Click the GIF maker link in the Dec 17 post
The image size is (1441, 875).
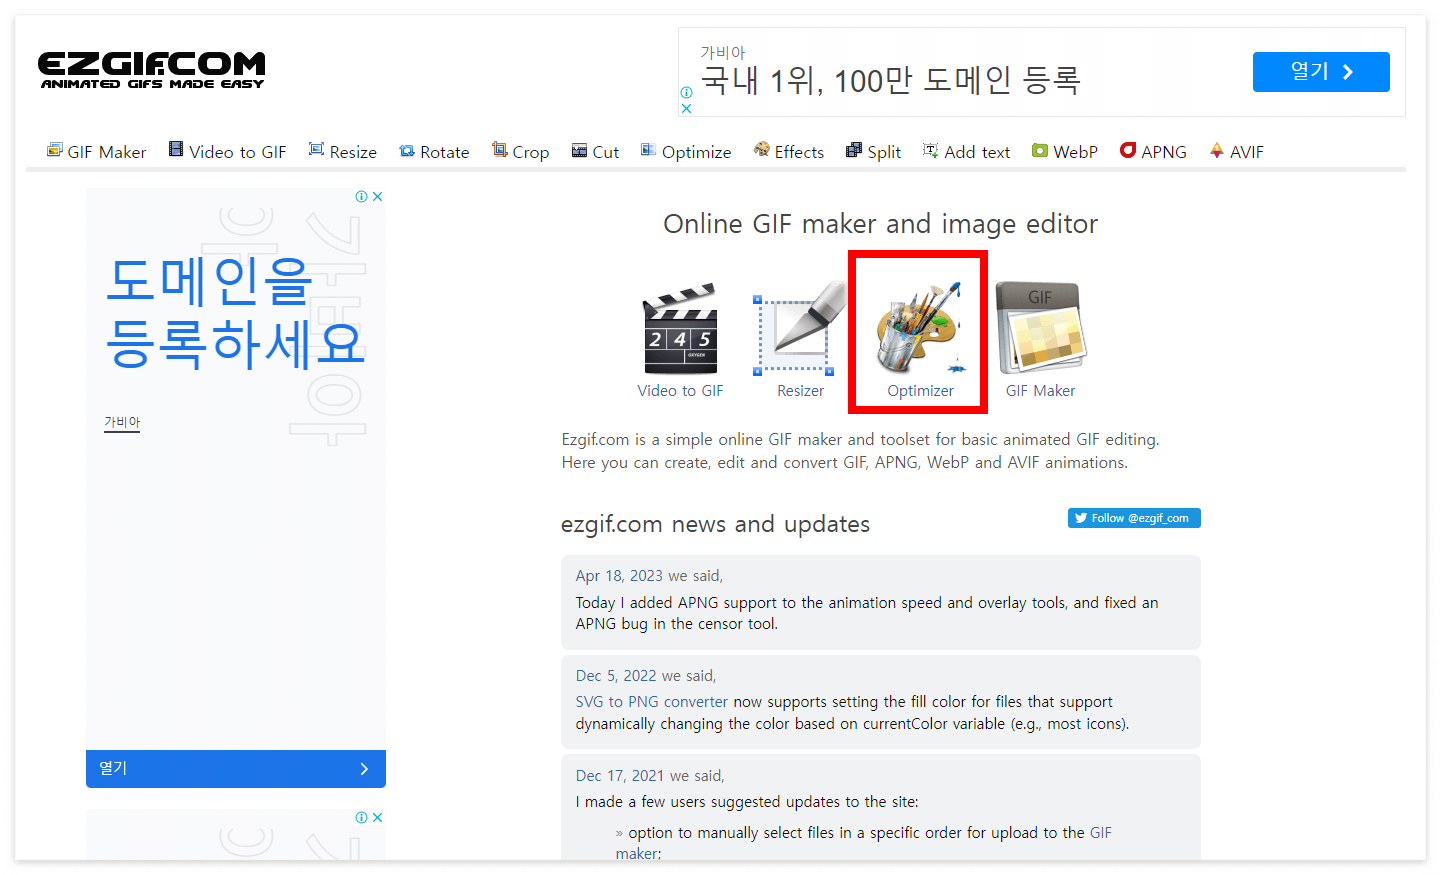click(x=864, y=843)
